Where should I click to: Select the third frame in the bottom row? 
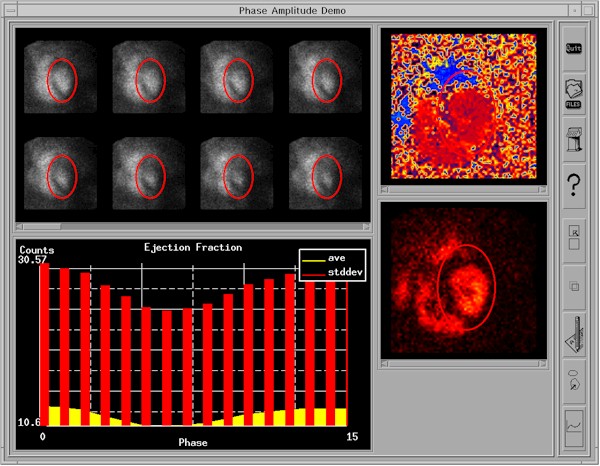(237, 173)
